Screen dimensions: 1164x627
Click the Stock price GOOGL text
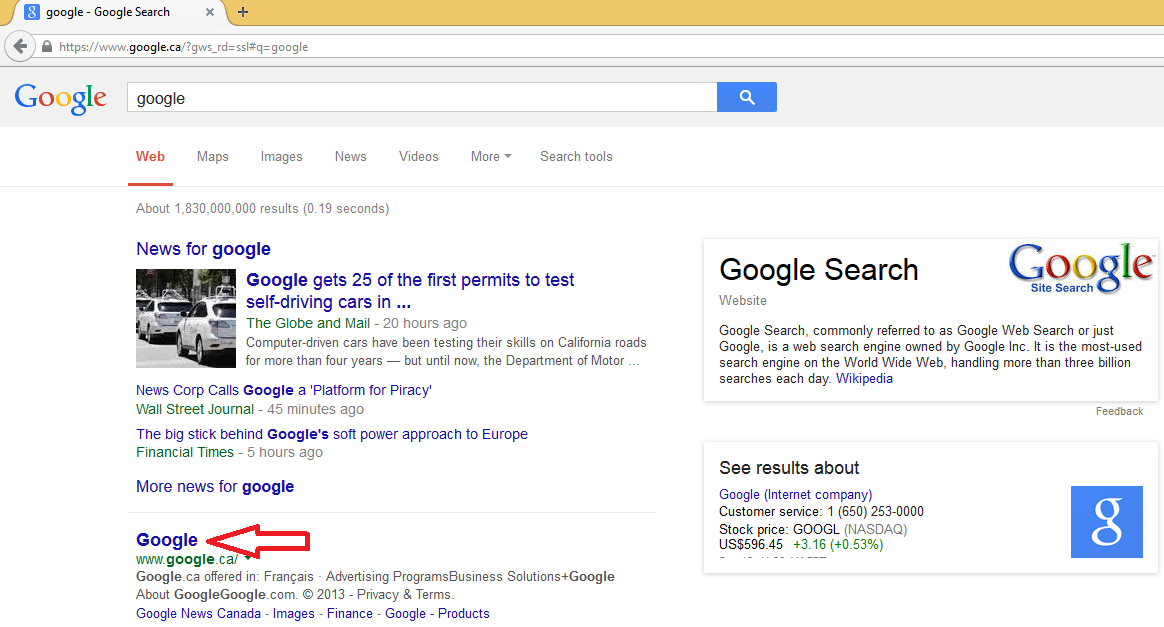813,529
